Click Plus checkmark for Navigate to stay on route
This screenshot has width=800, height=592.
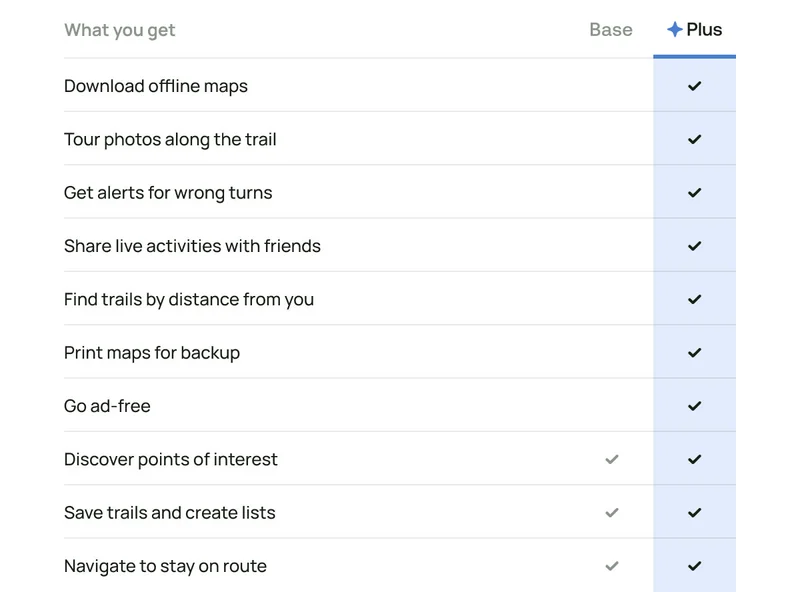pos(694,566)
